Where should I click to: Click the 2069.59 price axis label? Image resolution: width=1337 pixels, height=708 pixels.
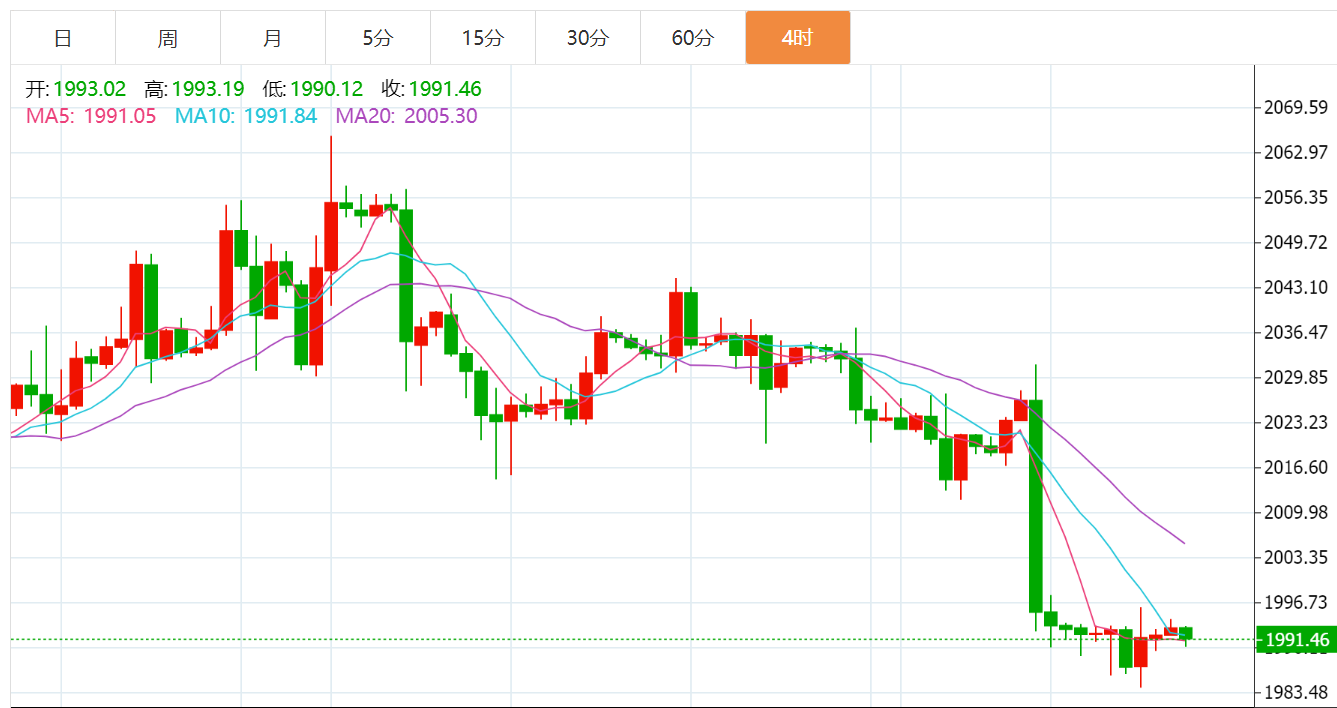point(1297,108)
